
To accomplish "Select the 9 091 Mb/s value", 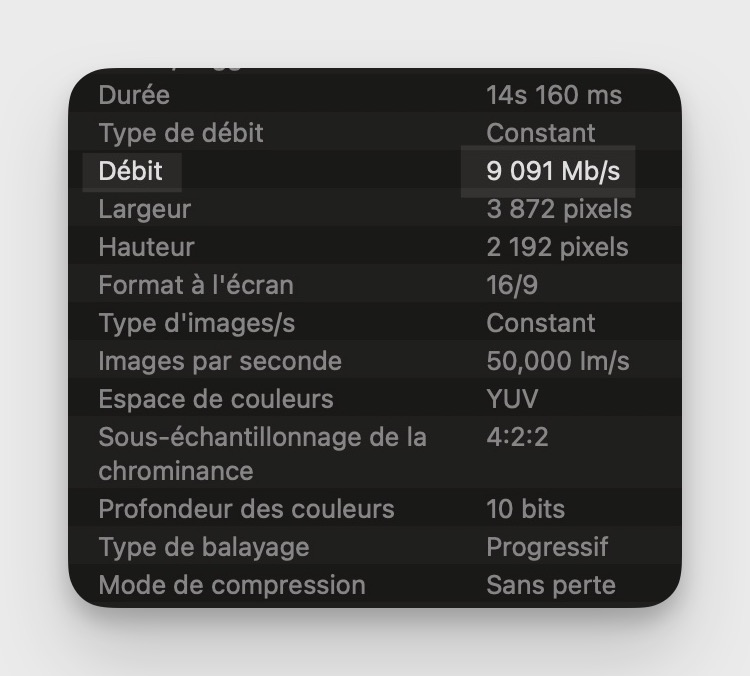I will 553,171.
